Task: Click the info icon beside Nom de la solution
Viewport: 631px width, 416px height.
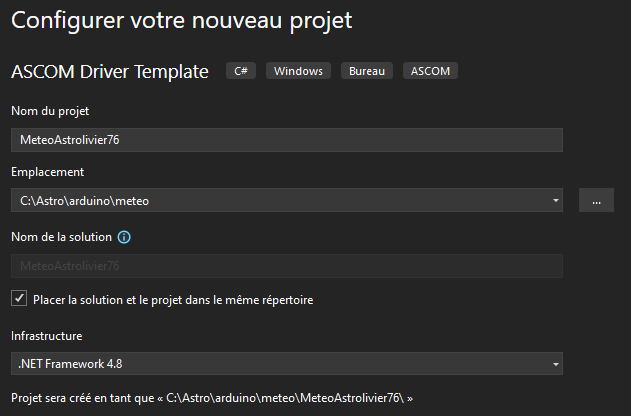Action: tap(124, 238)
